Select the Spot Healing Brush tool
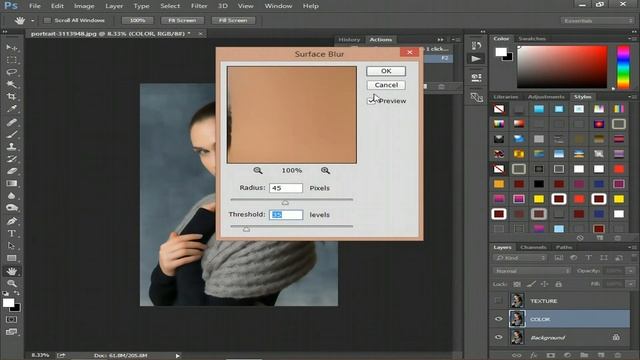Screen dimensions: 640x360 11,122
